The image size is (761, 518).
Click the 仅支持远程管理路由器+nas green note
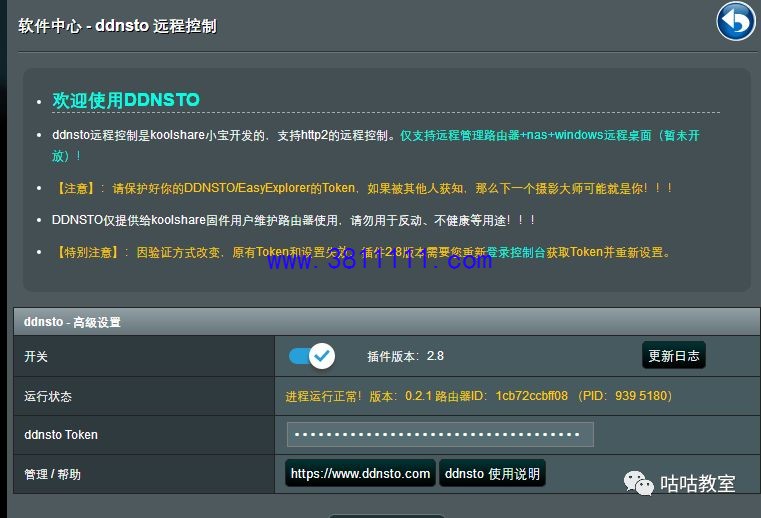click(377, 145)
